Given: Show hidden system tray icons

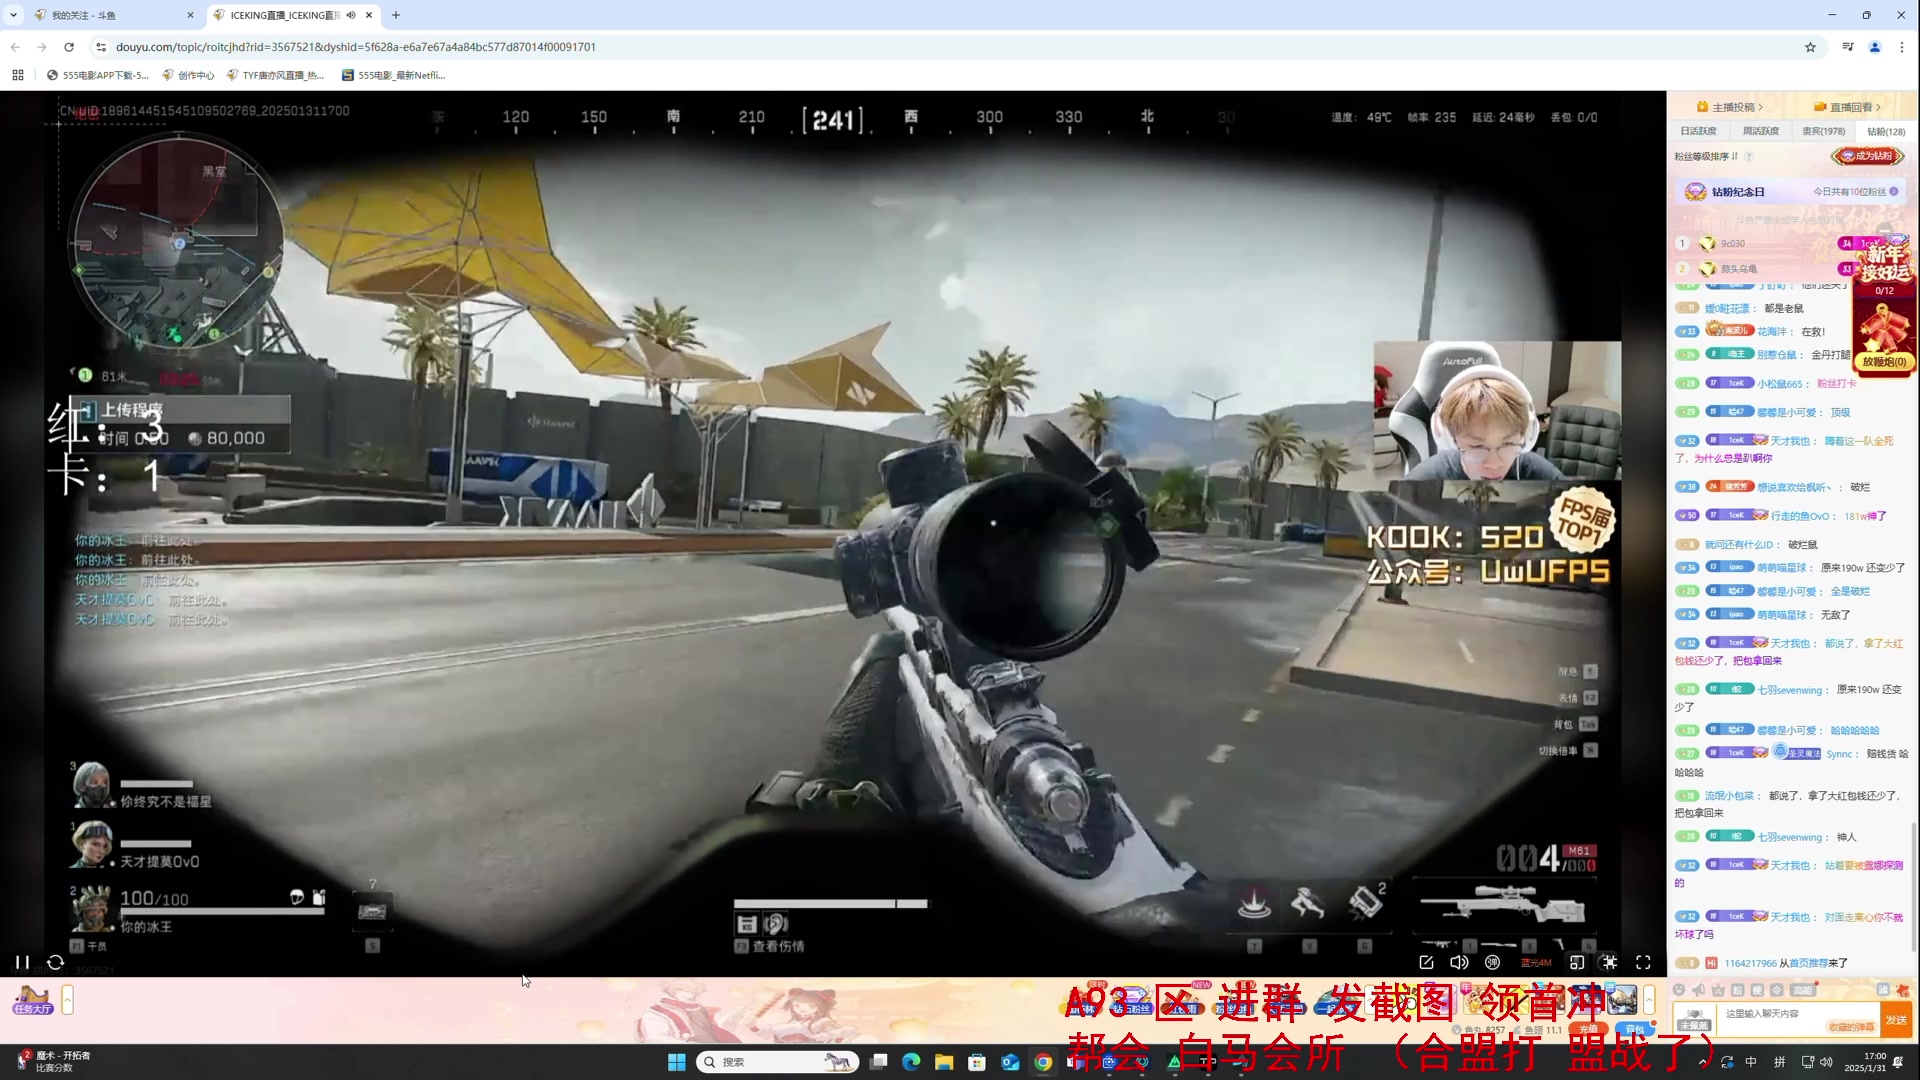Looking at the screenshot, I should (1703, 1062).
